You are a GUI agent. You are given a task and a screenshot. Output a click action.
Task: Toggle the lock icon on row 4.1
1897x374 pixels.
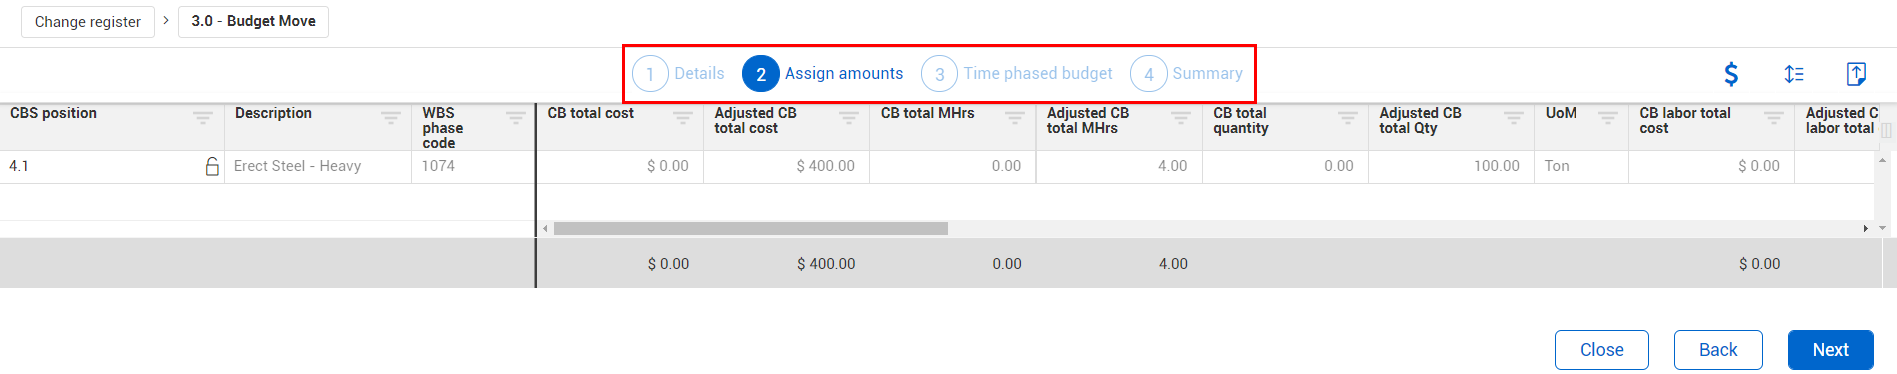pyautogui.click(x=212, y=166)
